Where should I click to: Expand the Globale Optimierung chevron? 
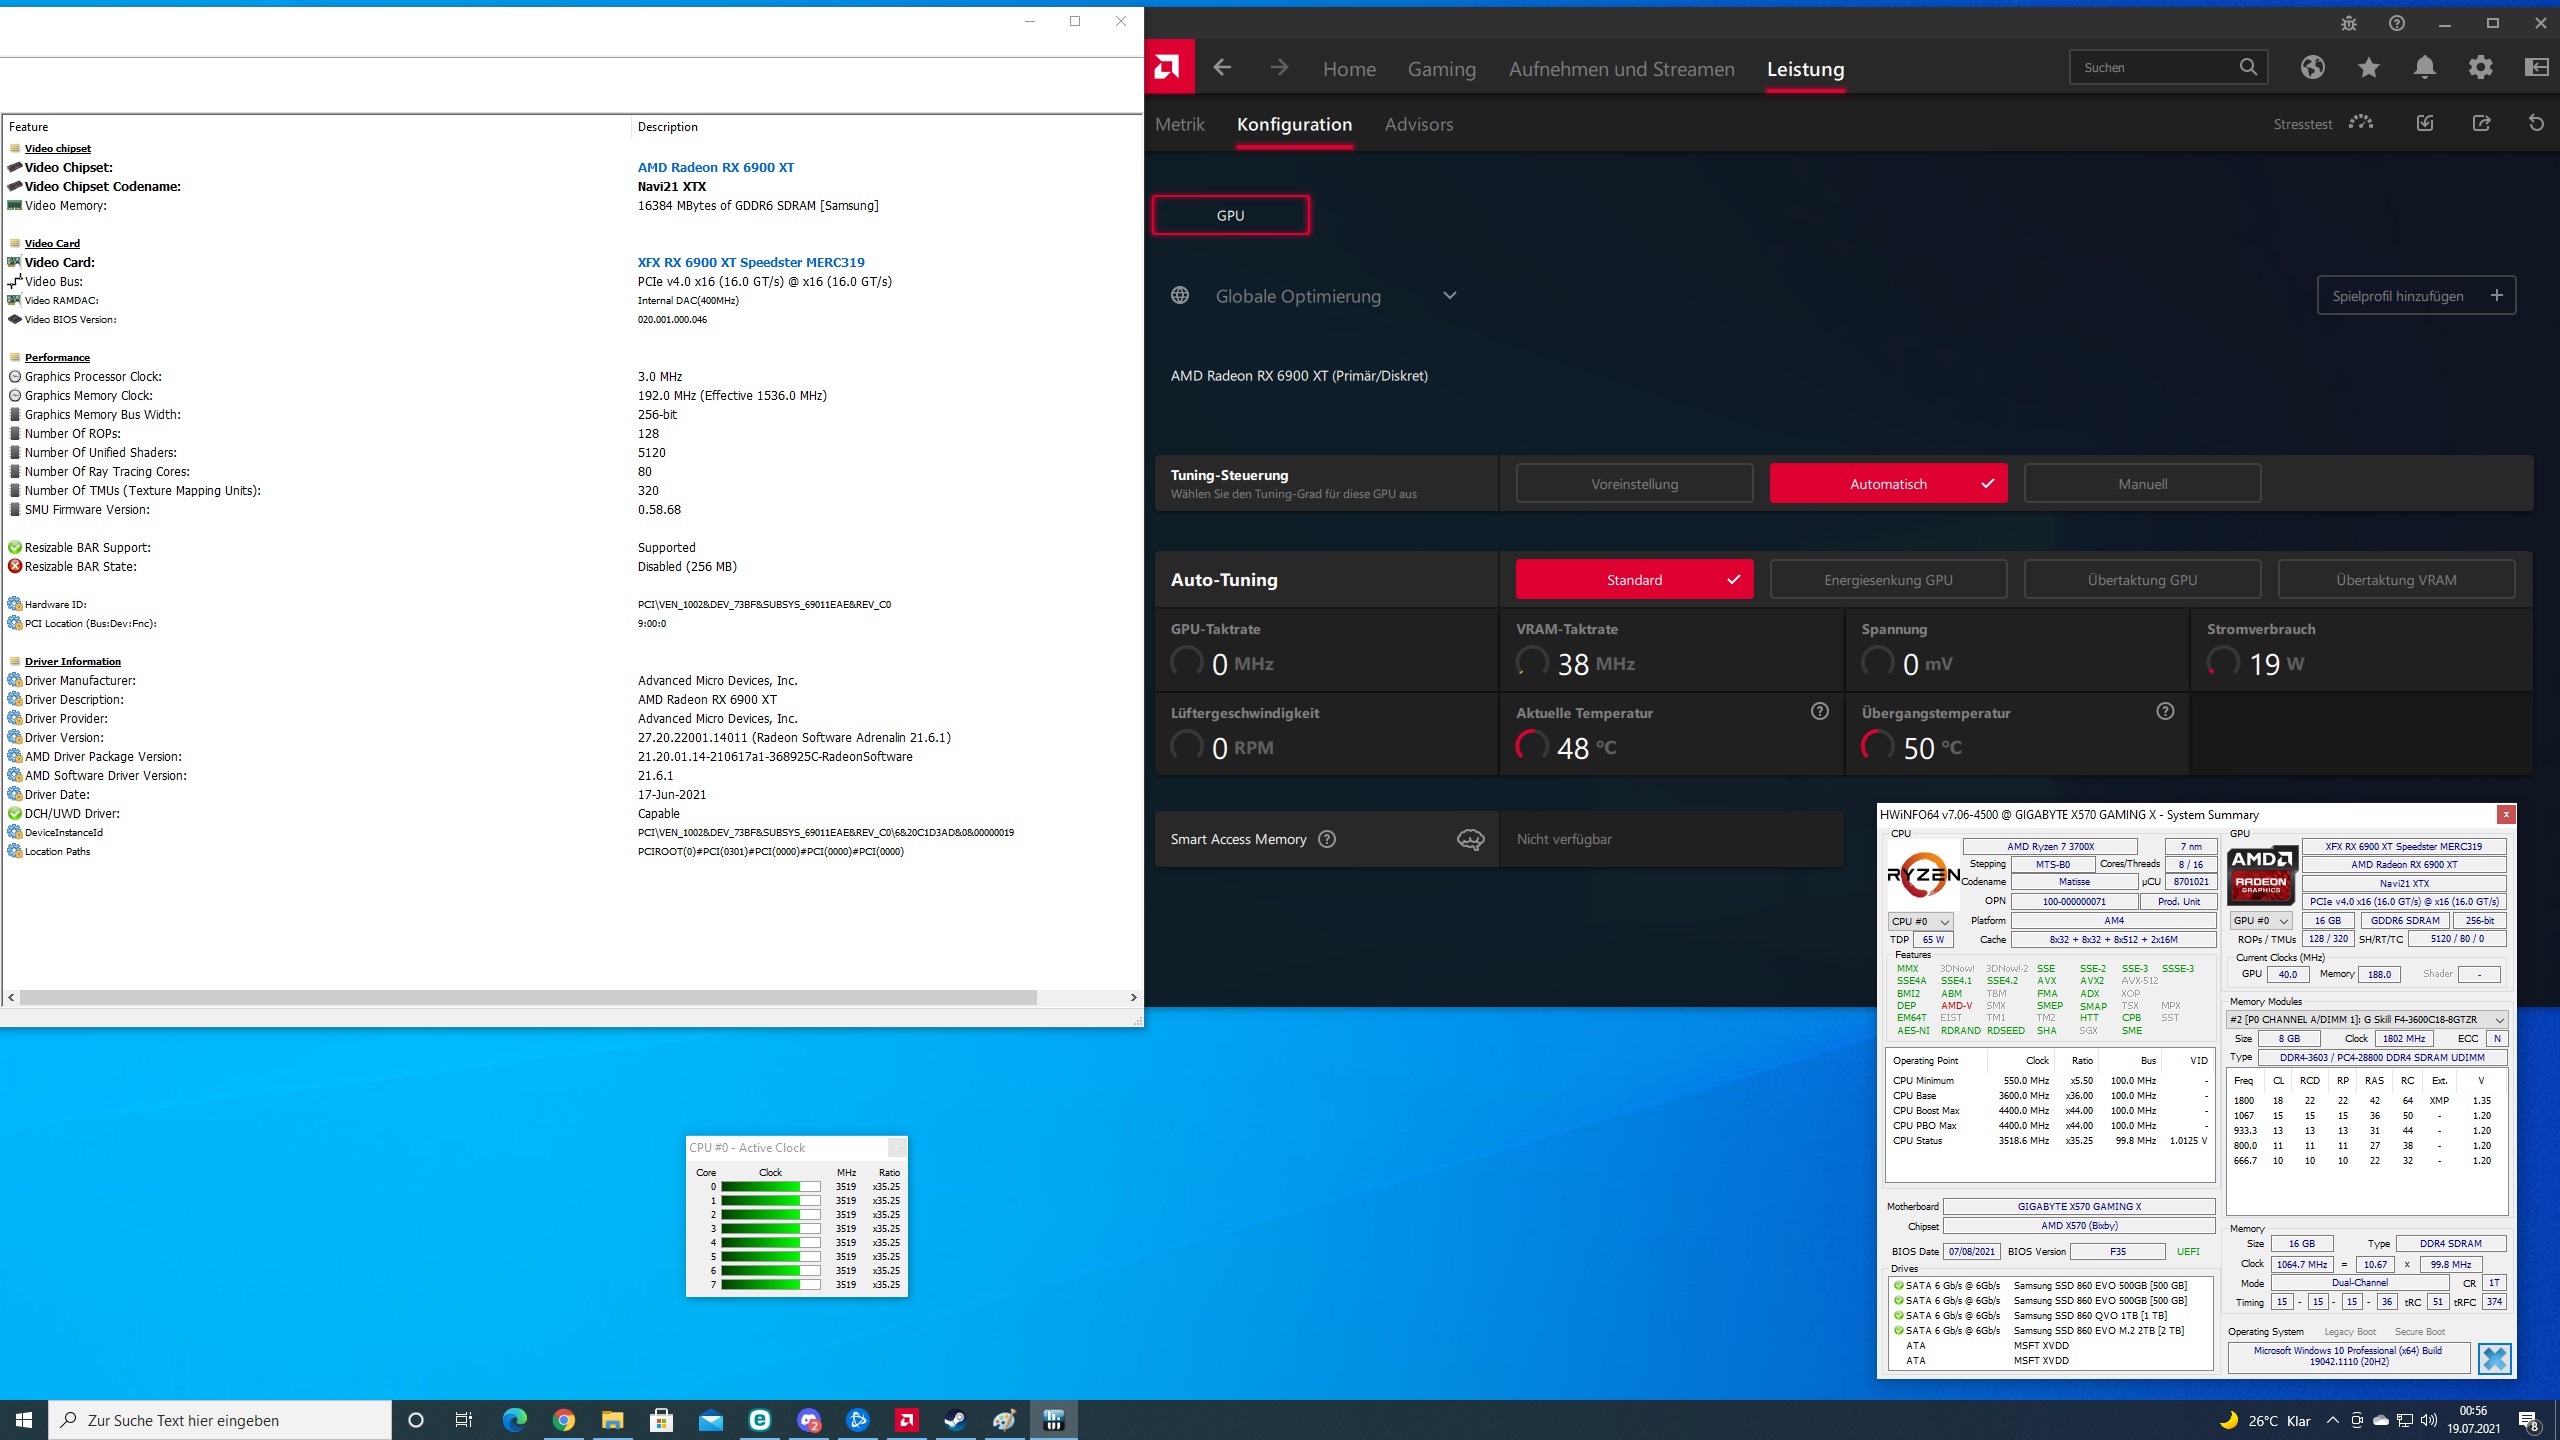click(1451, 295)
